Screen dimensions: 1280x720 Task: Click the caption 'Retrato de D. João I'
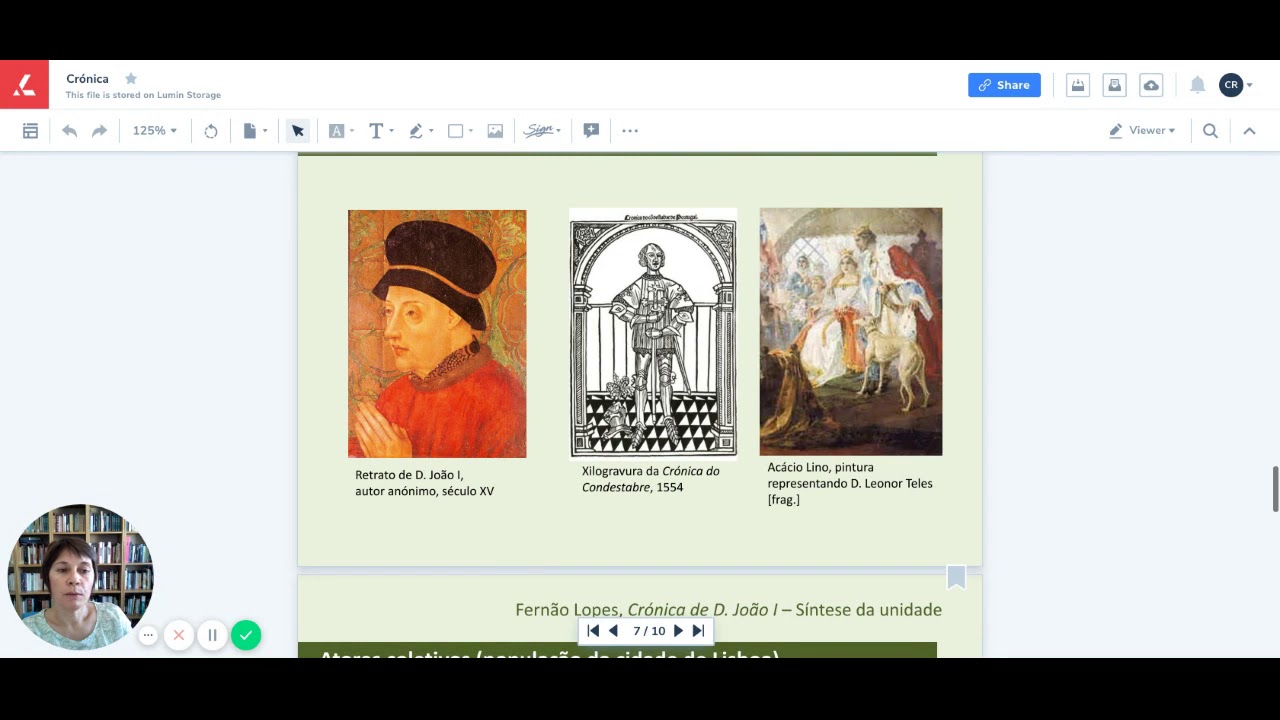tap(409, 475)
